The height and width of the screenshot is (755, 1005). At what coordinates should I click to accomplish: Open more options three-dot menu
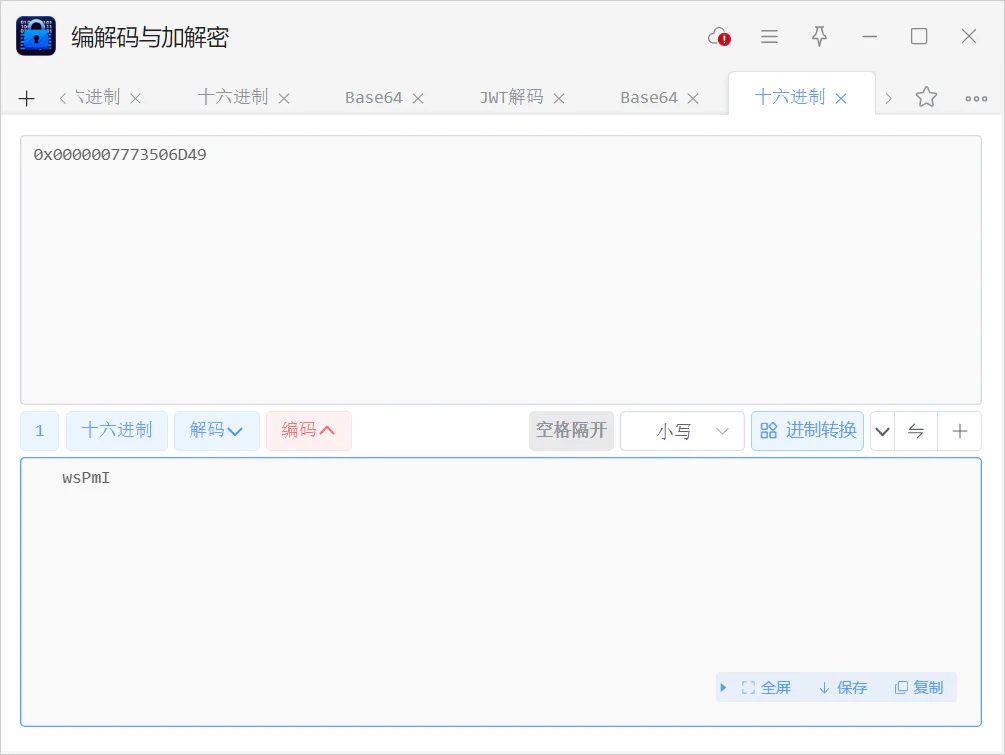tap(976, 99)
